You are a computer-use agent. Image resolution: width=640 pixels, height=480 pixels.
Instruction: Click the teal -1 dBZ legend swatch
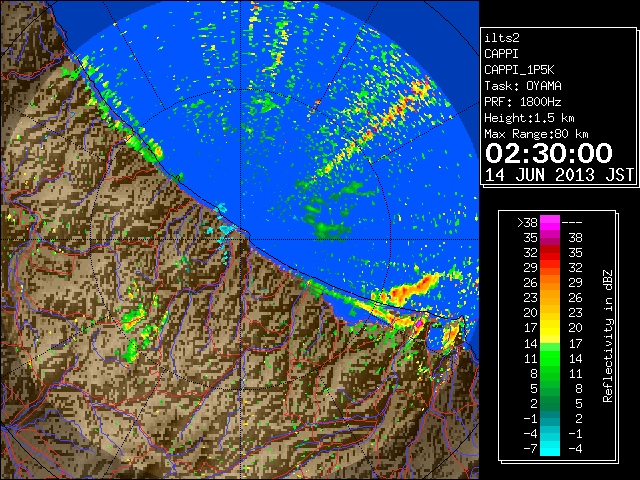(550, 418)
